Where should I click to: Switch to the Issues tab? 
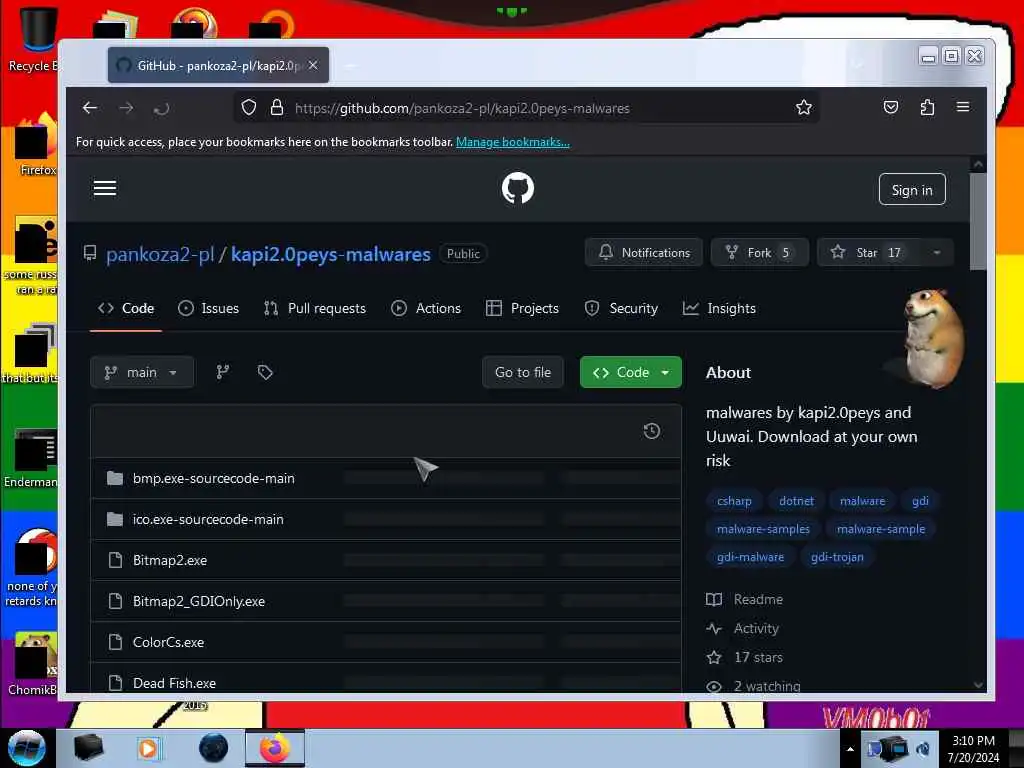point(208,308)
